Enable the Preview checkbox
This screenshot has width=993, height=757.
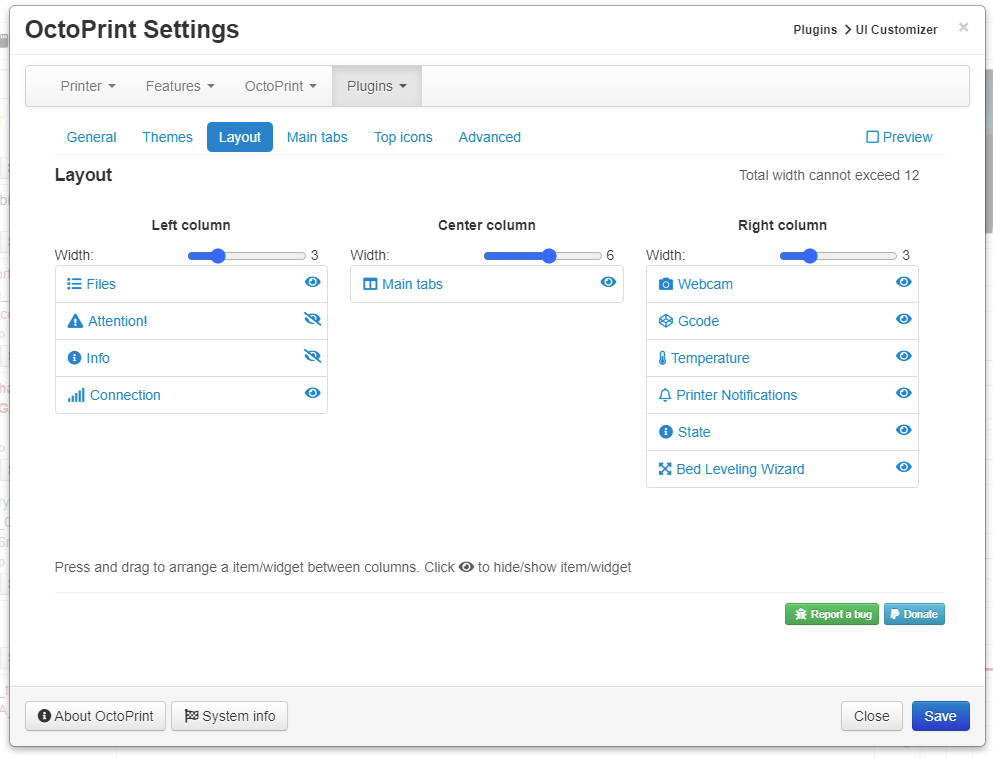point(872,137)
